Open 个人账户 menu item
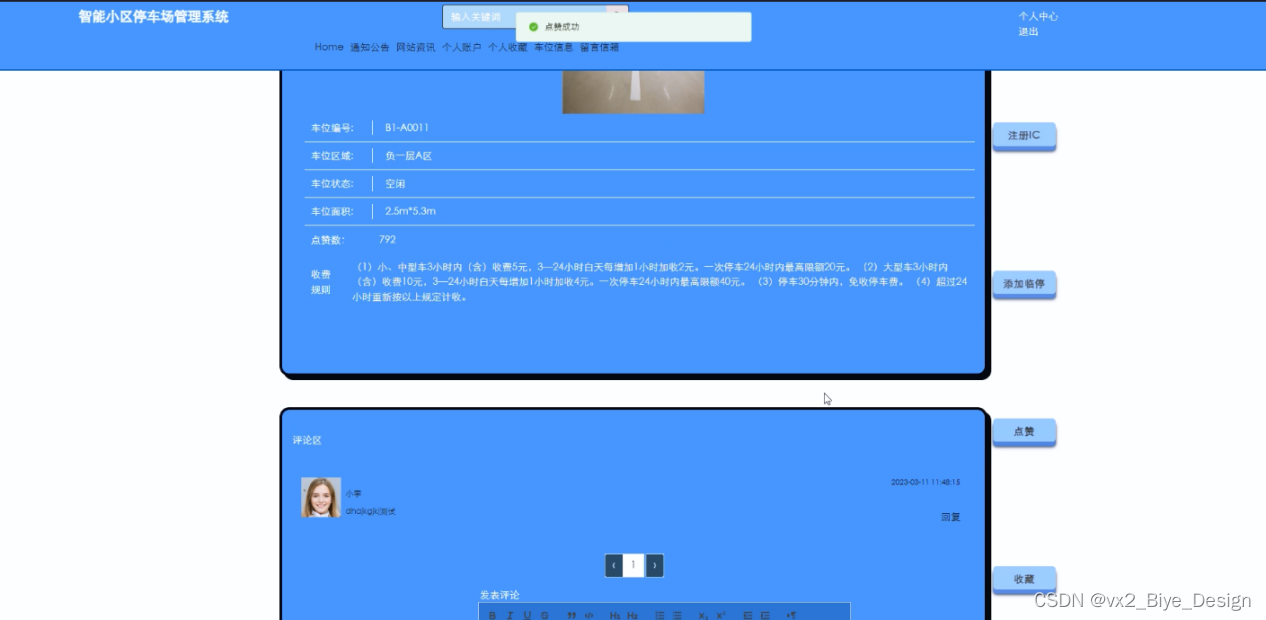Screen dimensions: 1266x620 click(x=462, y=47)
